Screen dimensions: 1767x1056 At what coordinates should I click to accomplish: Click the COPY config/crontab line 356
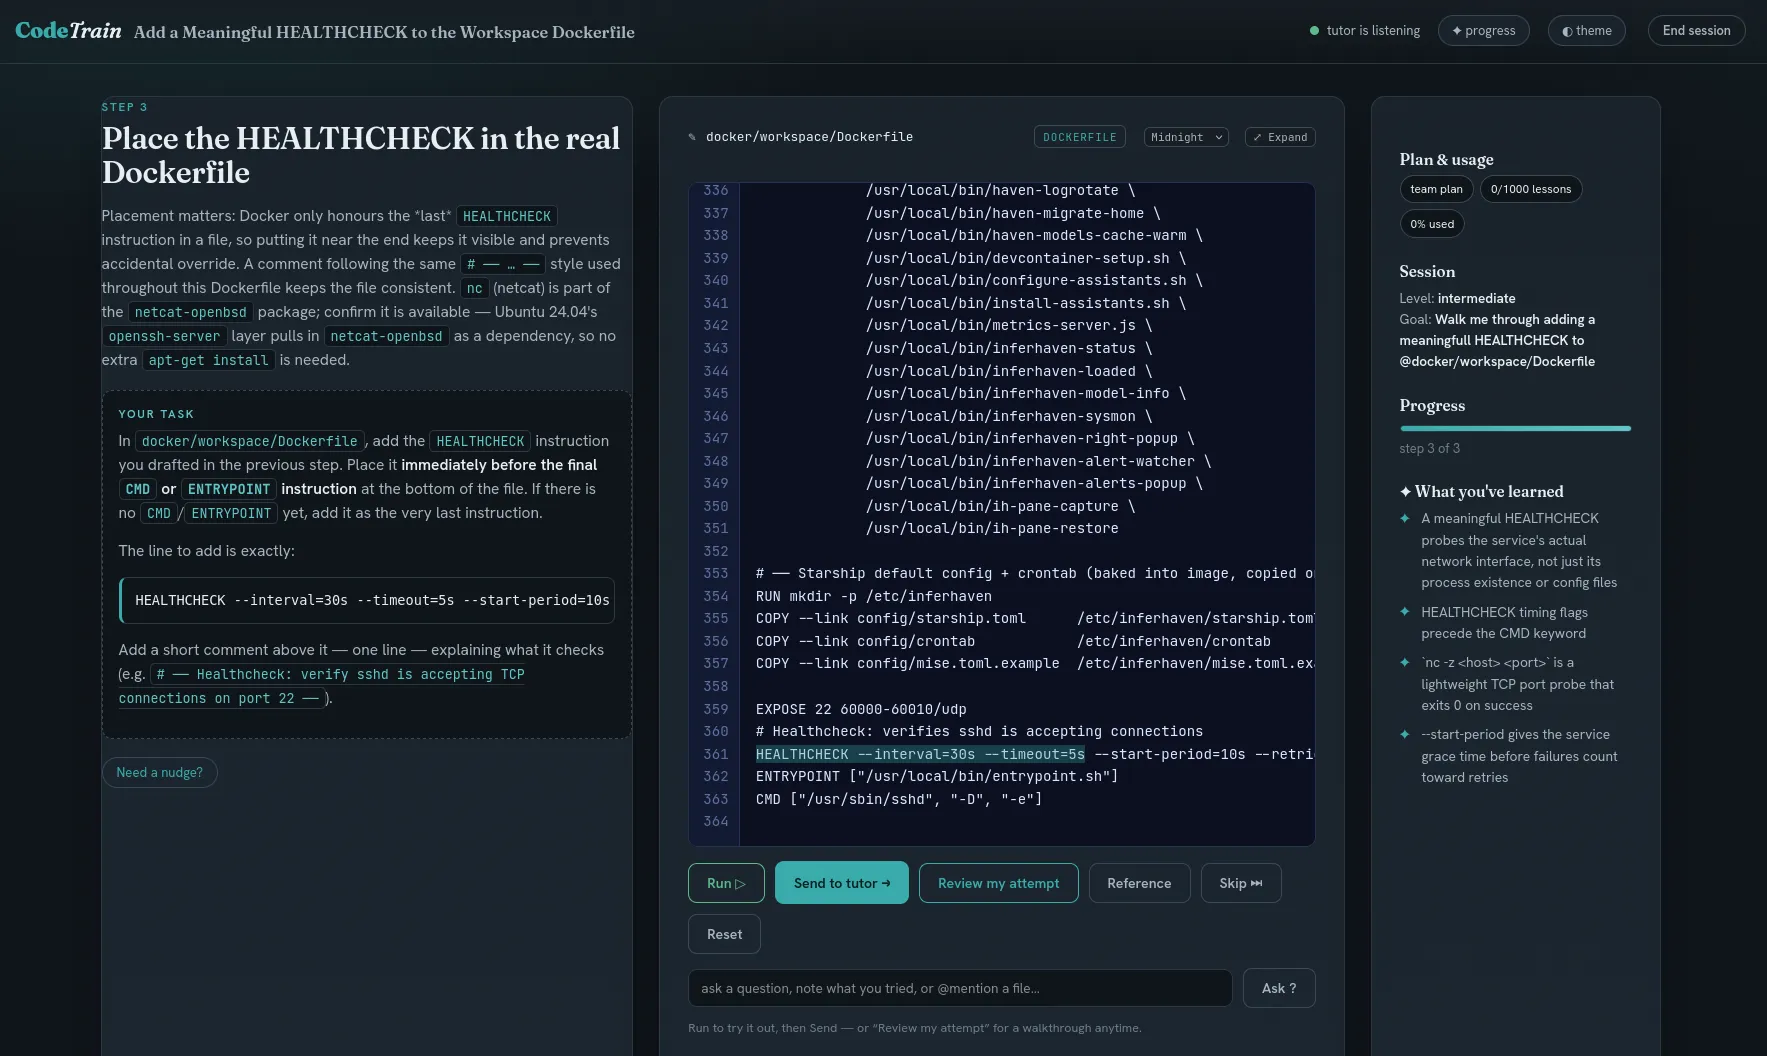point(1013,641)
